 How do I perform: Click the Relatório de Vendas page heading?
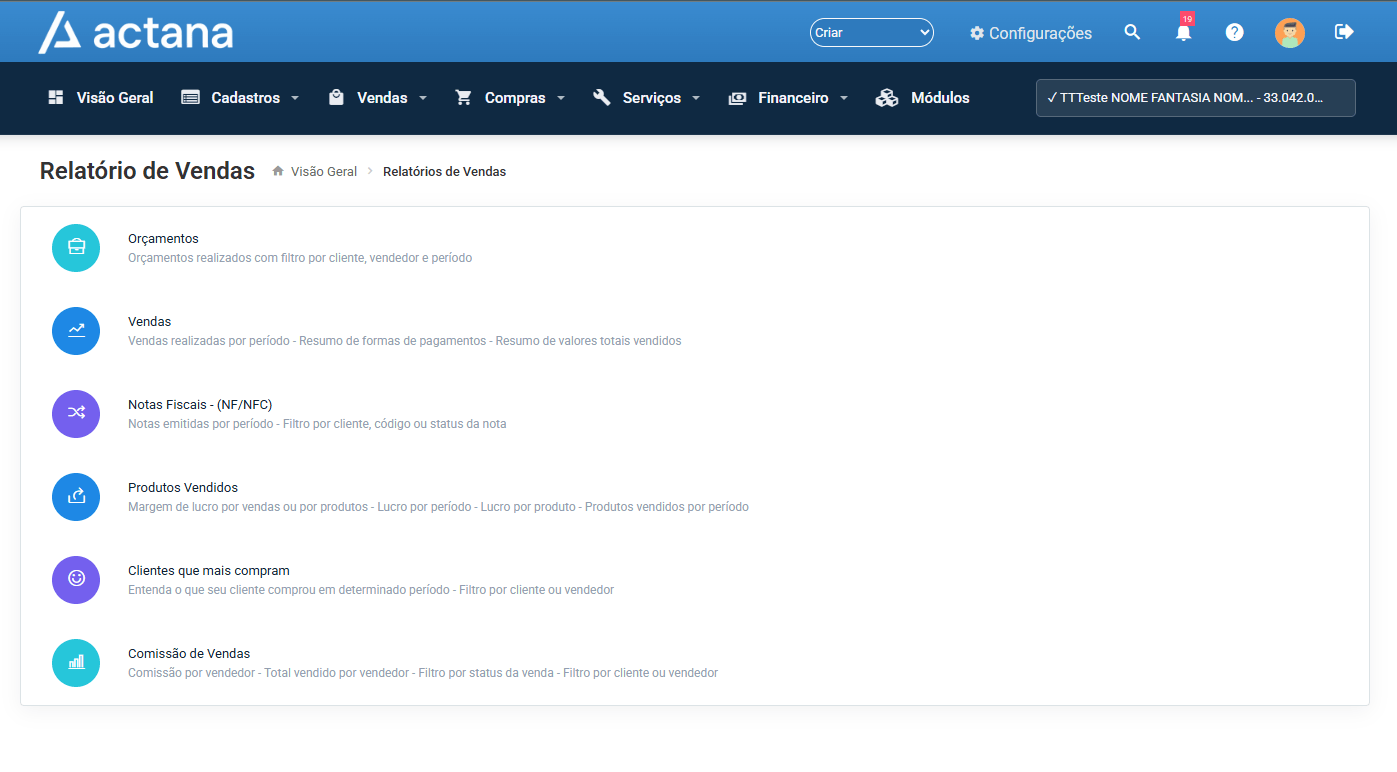pos(147,171)
